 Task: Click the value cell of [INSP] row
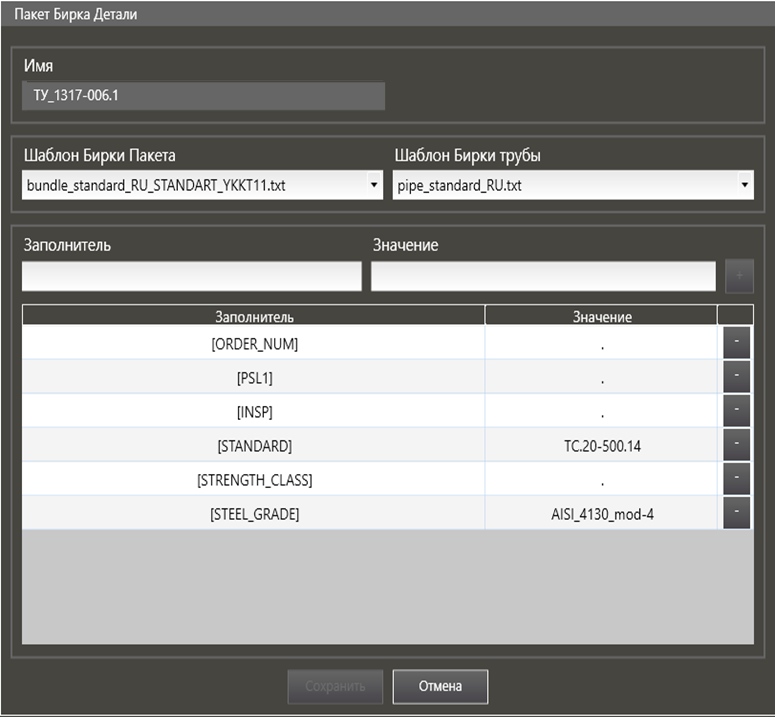point(602,411)
